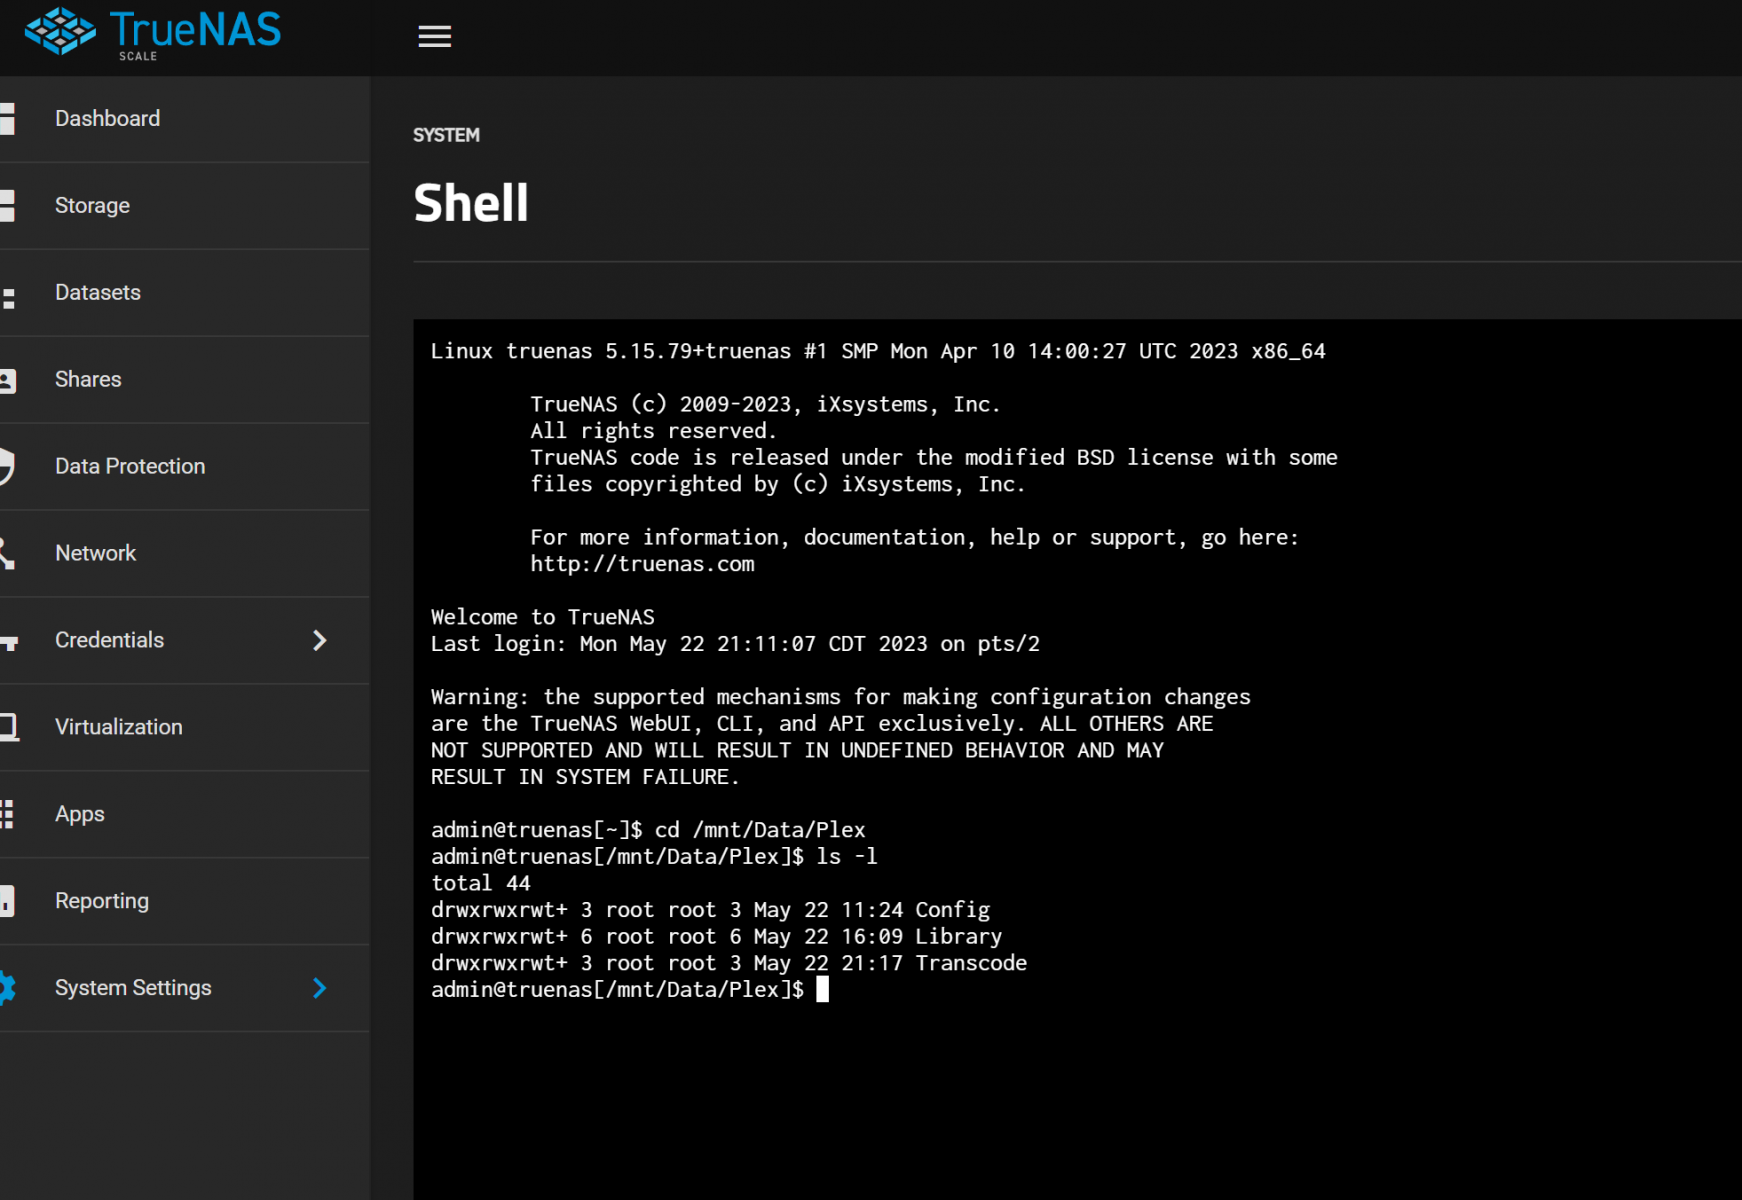Click the Virtualization monitor icon
Image resolution: width=1742 pixels, height=1200 pixels.
click(9, 728)
